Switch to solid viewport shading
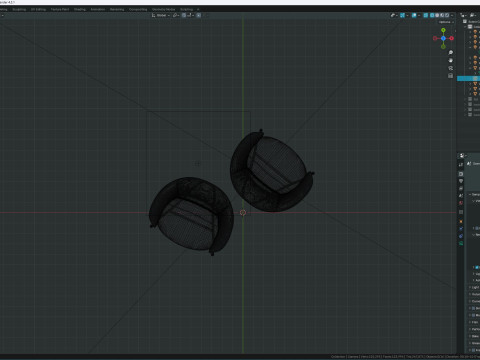The width and height of the screenshot is (480, 360). point(437,15)
